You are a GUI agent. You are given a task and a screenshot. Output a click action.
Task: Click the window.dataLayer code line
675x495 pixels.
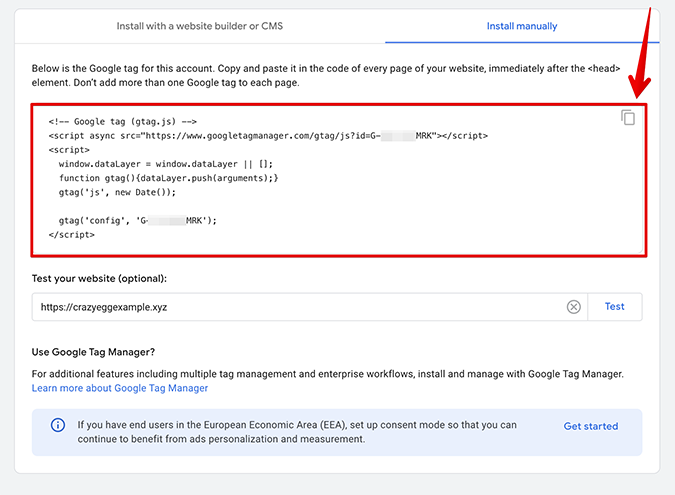[166, 164]
